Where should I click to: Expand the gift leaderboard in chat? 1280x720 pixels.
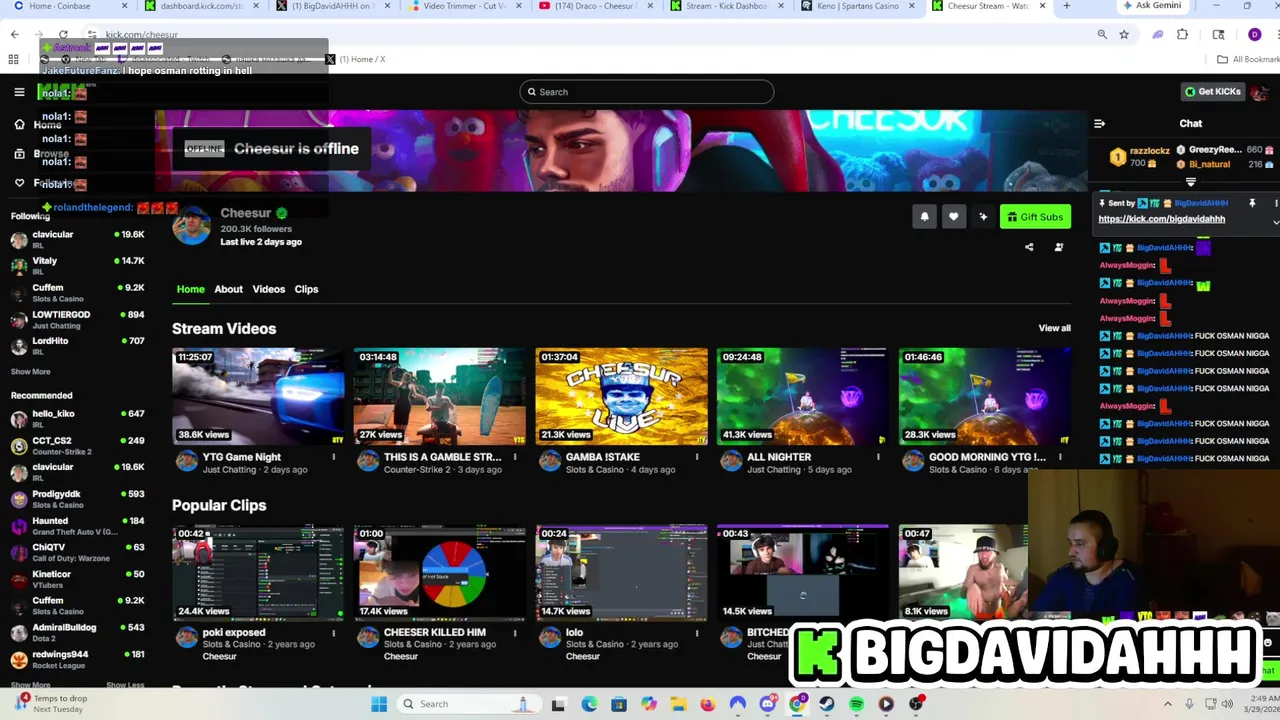(x=1190, y=182)
